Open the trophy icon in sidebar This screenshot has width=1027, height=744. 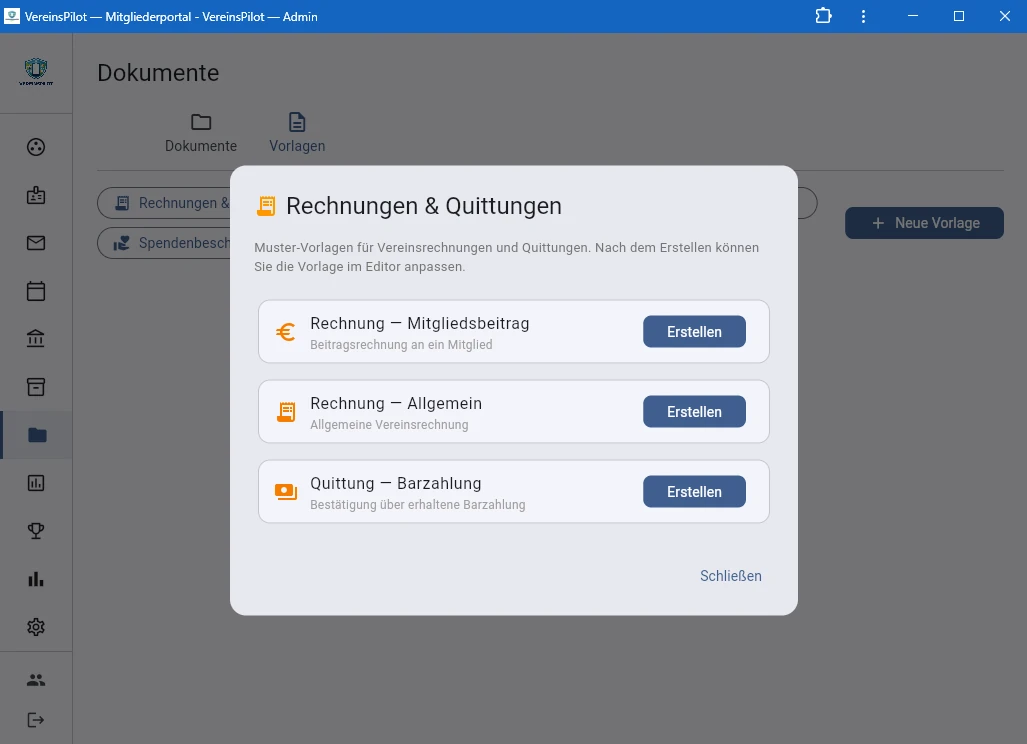[36, 531]
